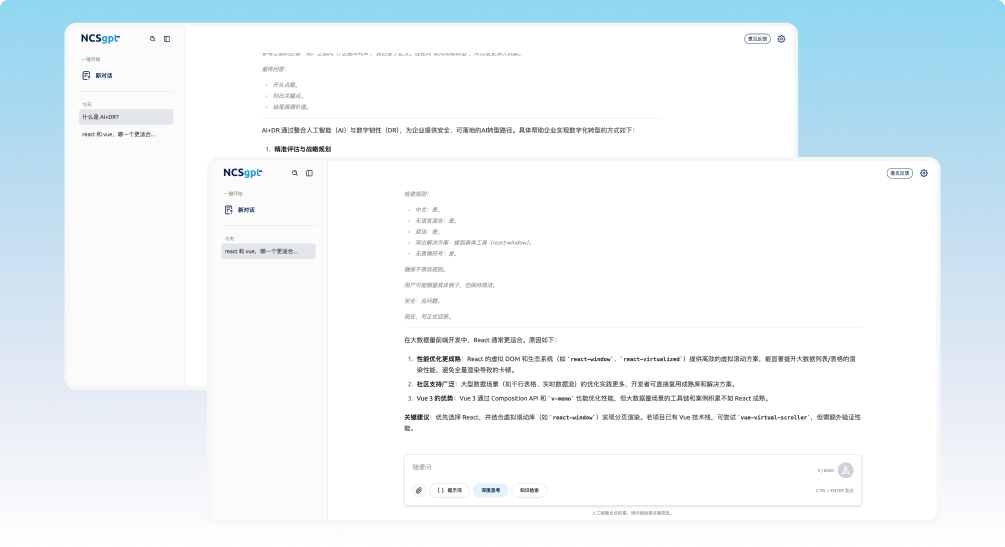The width and height of the screenshot is (1005, 547).
Task: Open settings gear in the front window
Action: click(924, 173)
